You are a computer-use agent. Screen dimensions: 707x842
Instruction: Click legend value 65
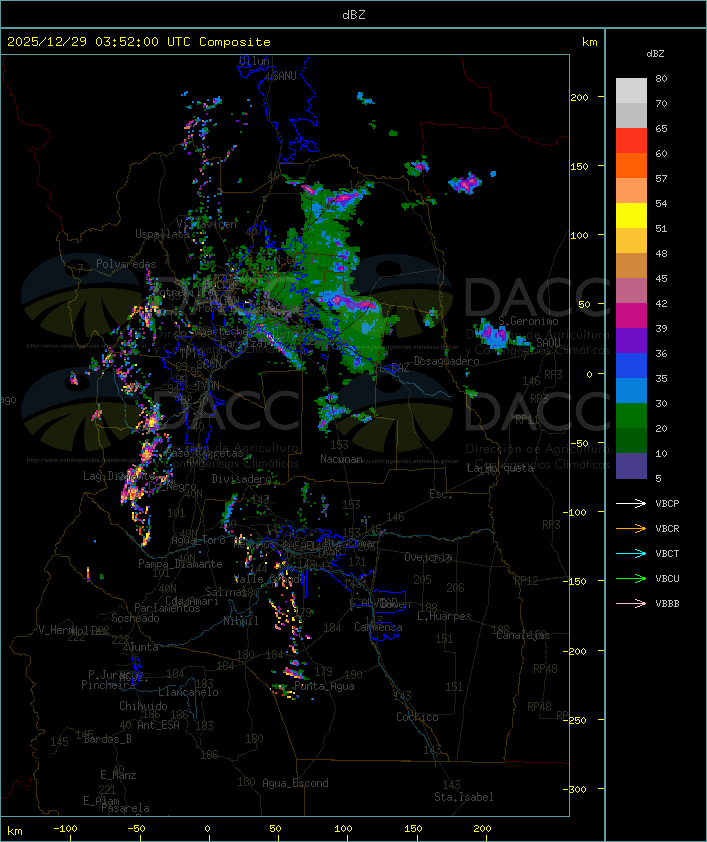pyautogui.click(x=661, y=128)
